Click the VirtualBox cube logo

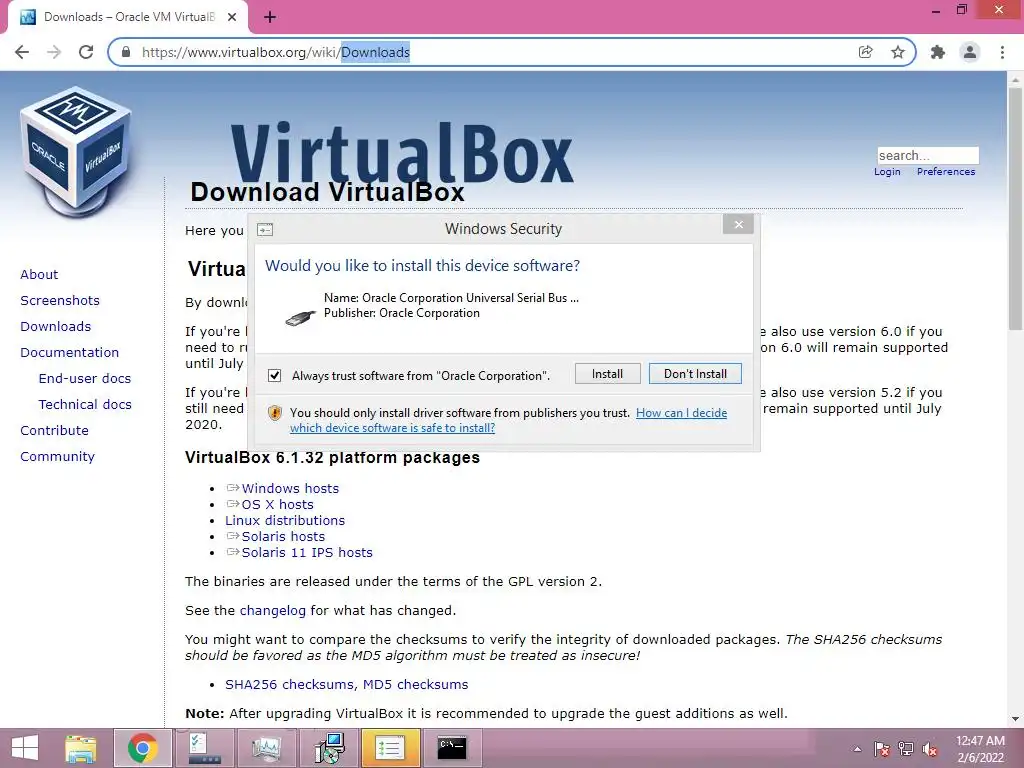(x=76, y=151)
